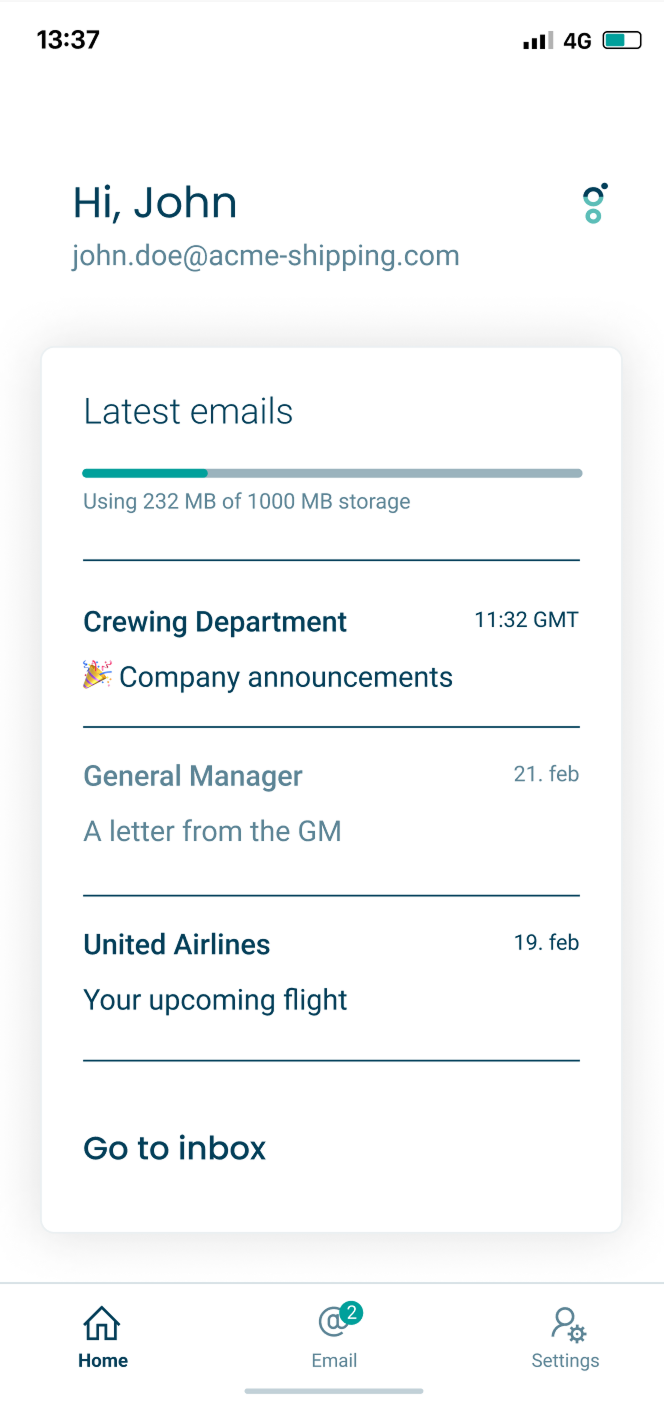This screenshot has width=664, height=1420.
Task: Tap the 'Latest emails' heading
Action: click(x=188, y=411)
